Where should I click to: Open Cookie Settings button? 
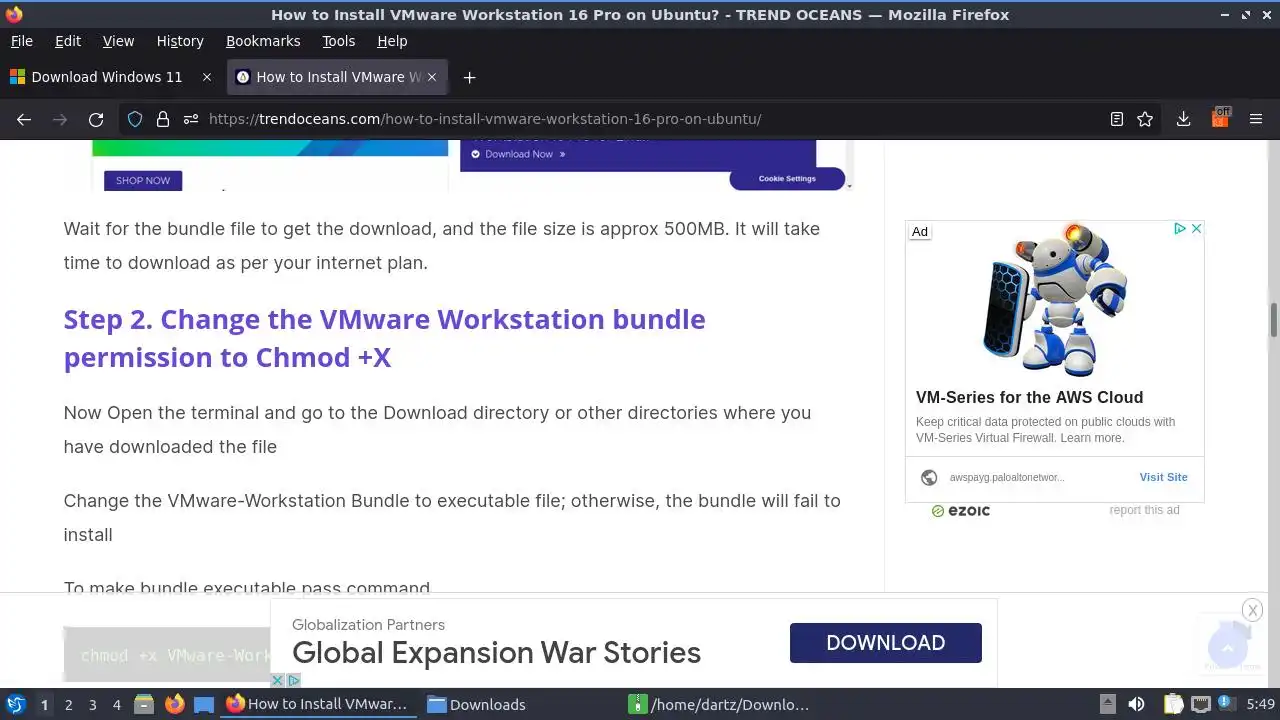(787, 178)
